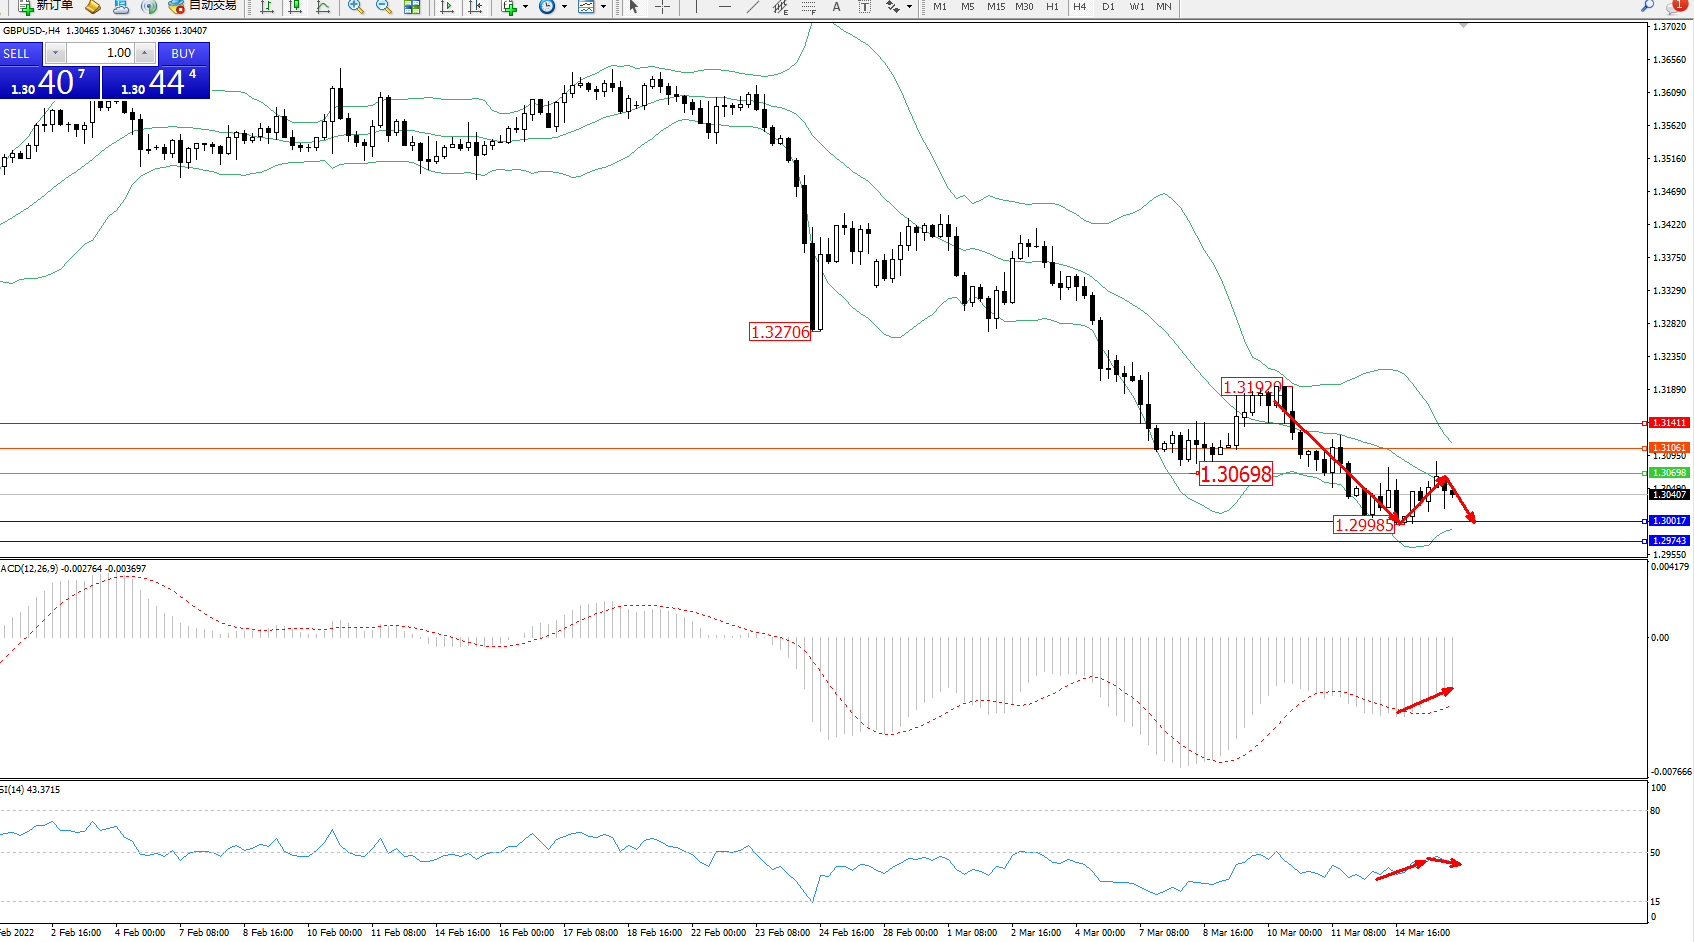Toggle the chart auto scroll button

[x=447, y=7]
